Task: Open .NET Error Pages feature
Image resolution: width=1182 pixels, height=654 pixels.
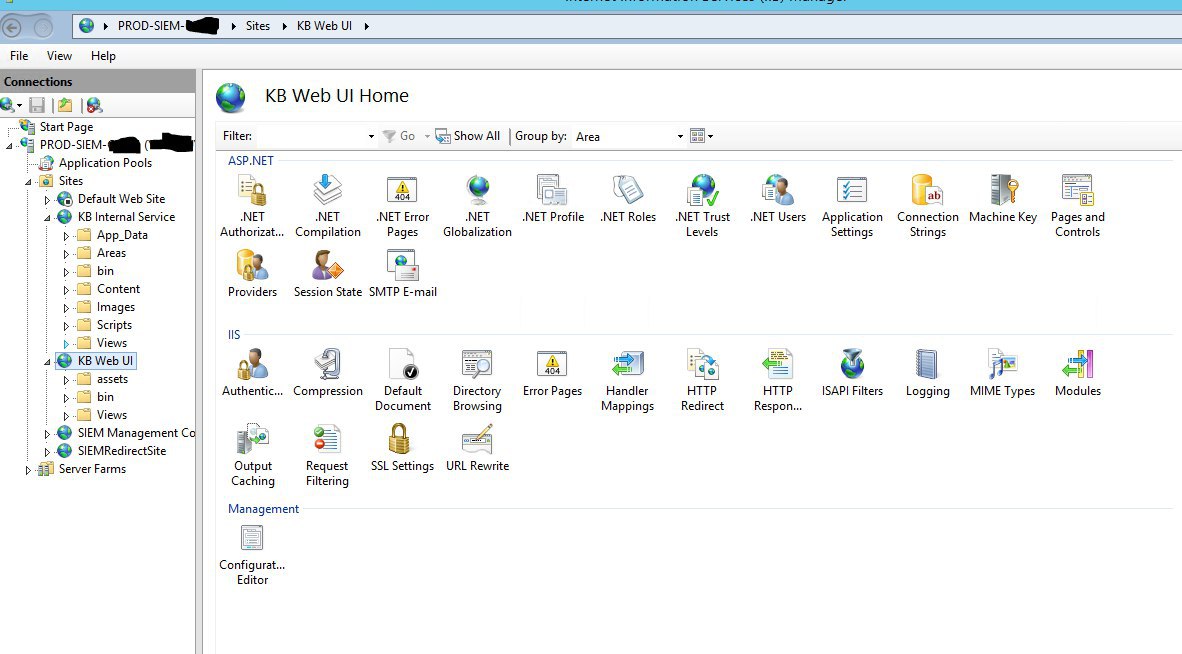Action: [402, 206]
